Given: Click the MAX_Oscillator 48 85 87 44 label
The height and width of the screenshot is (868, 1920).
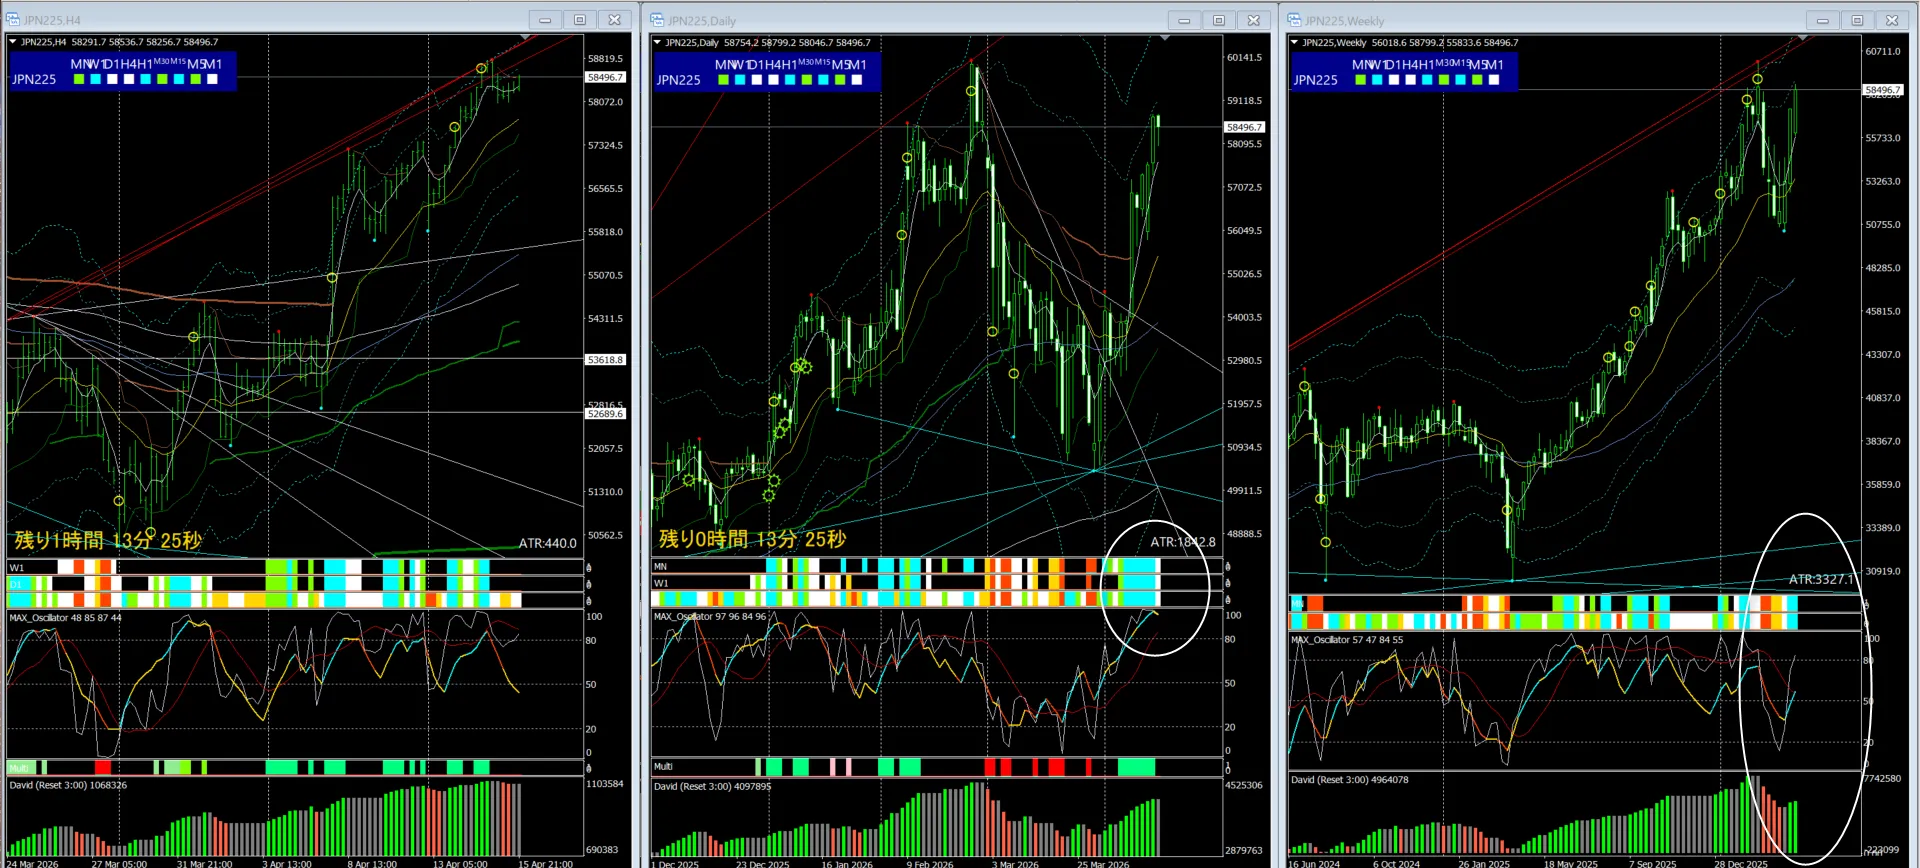Looking at the screenshot, I should [x=65, y=618].
